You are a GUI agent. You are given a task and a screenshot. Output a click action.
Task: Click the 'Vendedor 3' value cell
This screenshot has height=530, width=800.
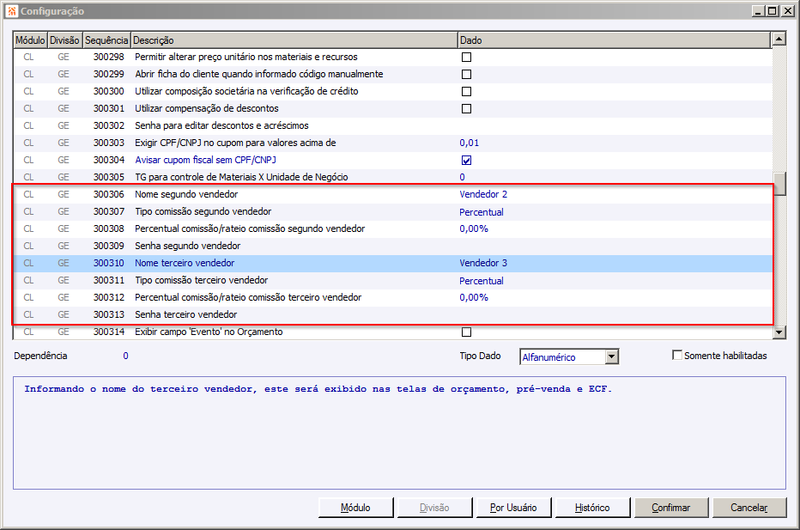[483, 263]
